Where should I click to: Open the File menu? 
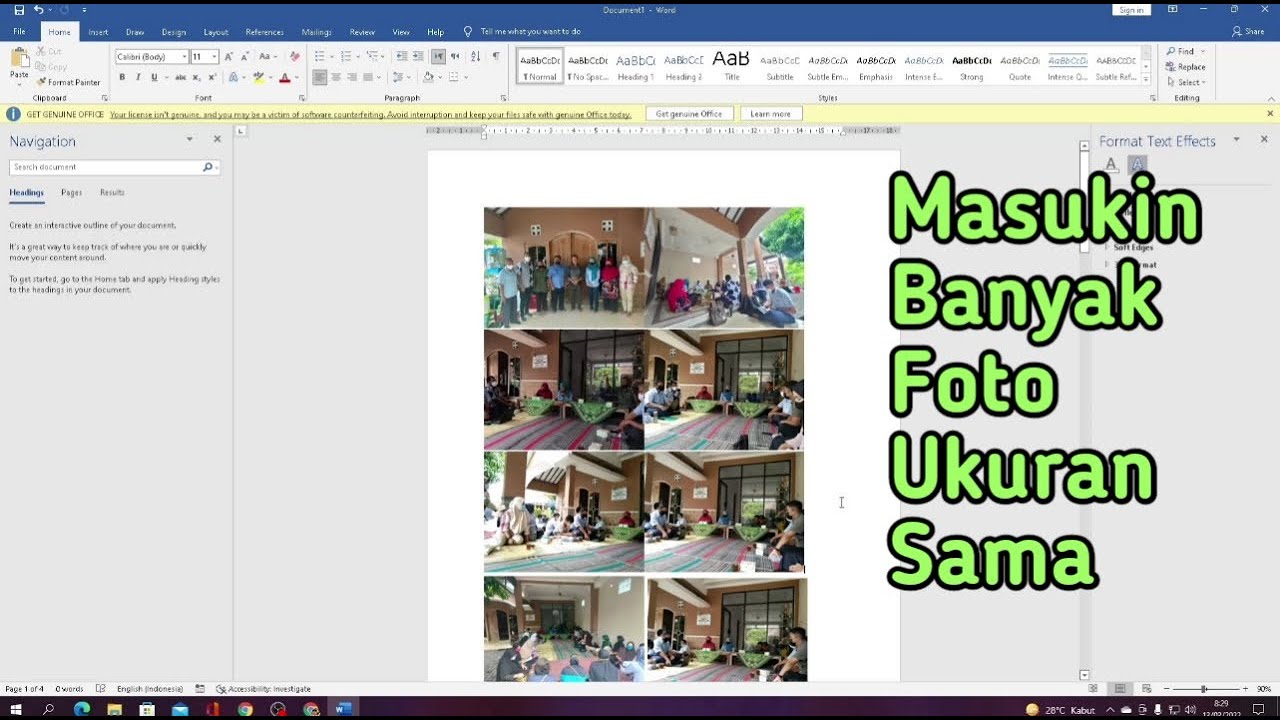(x=19, y=32)
